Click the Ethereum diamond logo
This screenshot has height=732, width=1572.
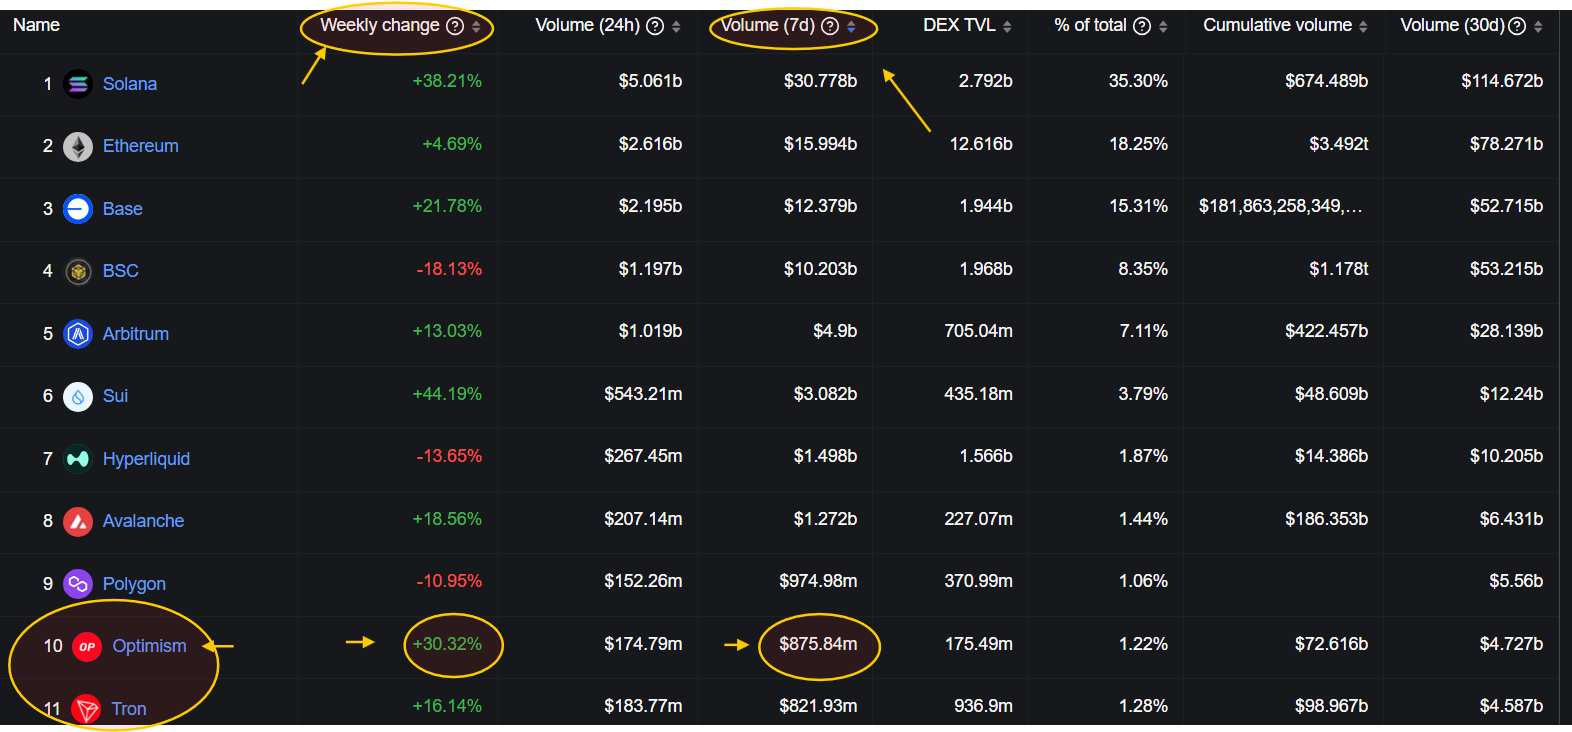[78, 146]
